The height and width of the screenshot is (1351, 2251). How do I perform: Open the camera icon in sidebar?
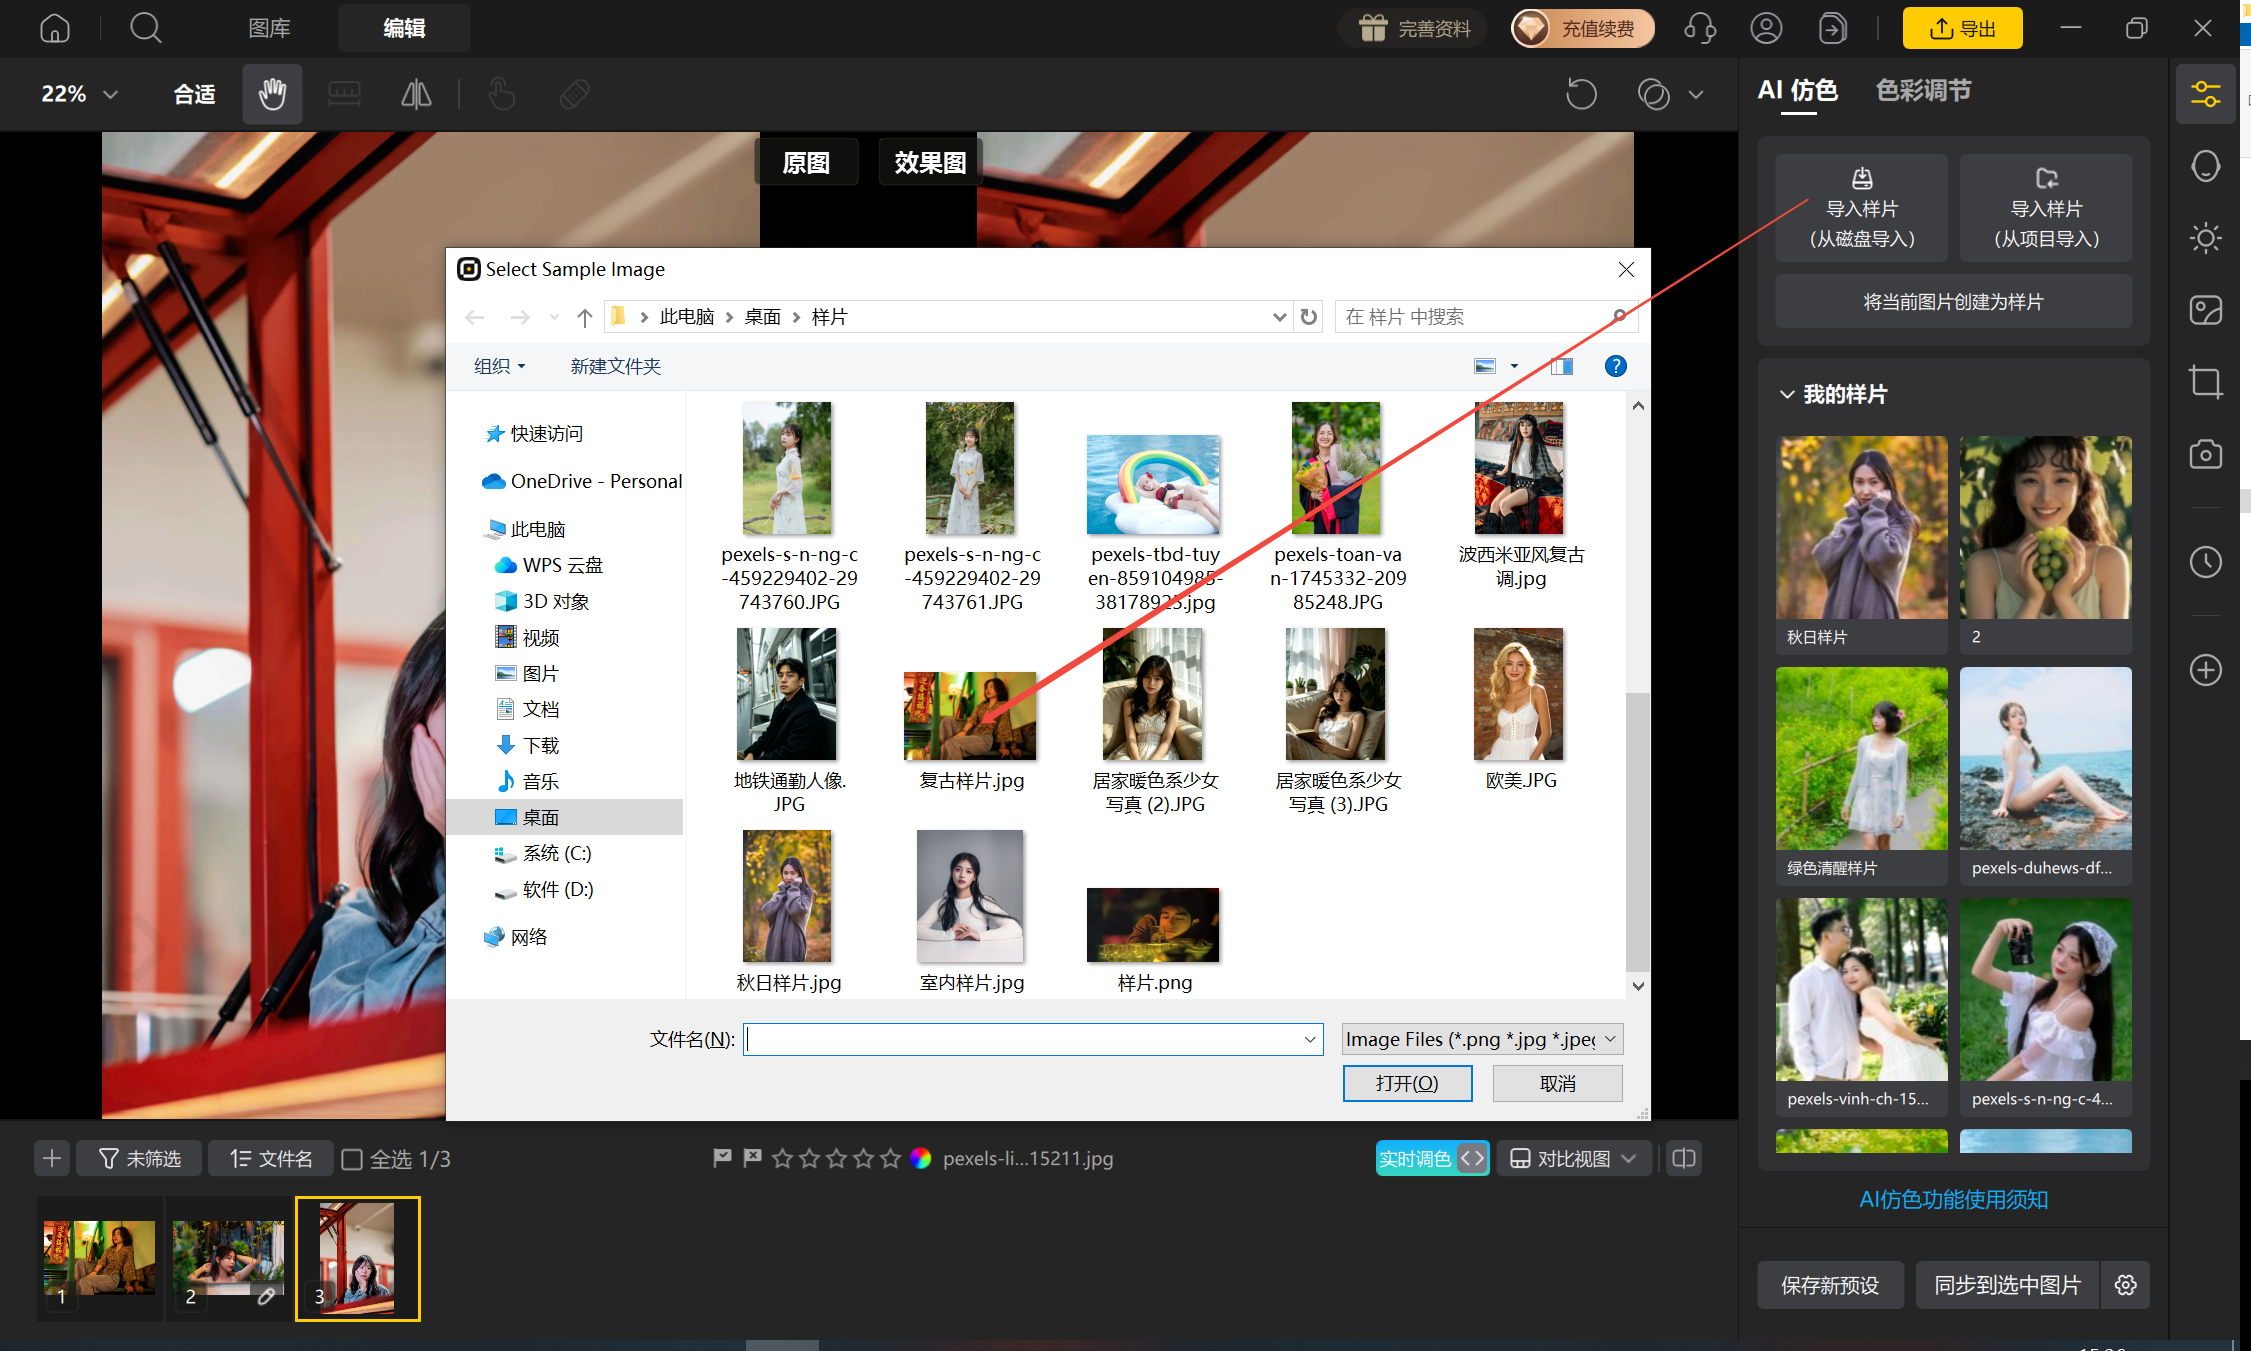click(x=2205, y=454)
